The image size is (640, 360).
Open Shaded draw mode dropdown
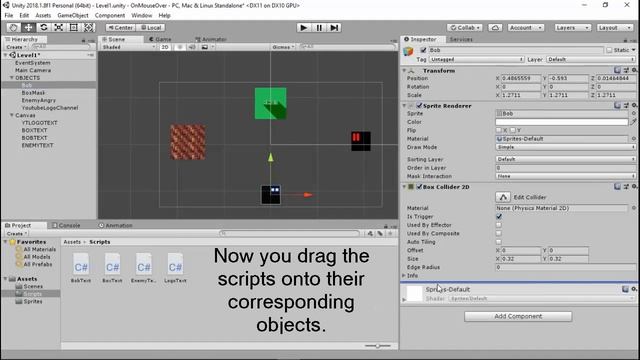129,47
